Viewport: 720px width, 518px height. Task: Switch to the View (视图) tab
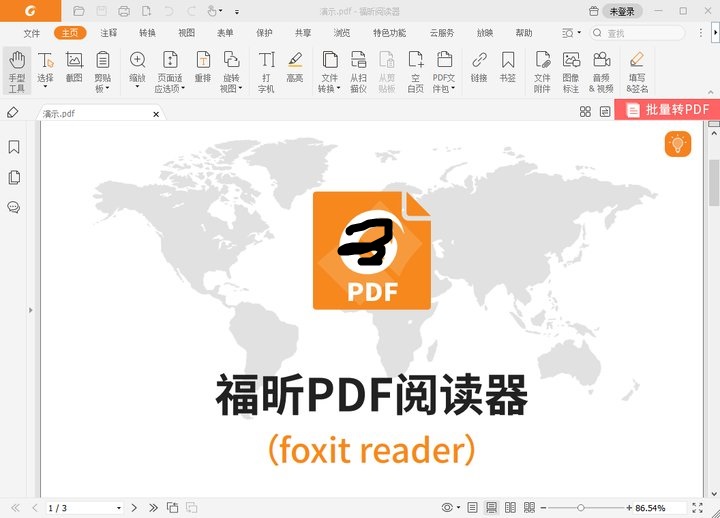point(186,33)
